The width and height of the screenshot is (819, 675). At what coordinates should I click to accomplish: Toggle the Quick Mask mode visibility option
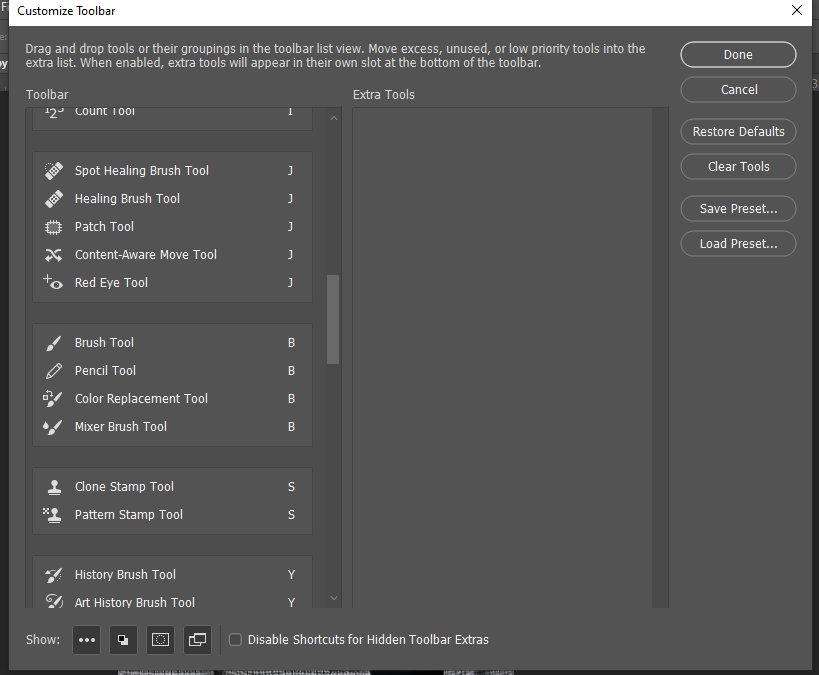click(x=160, y=640)
